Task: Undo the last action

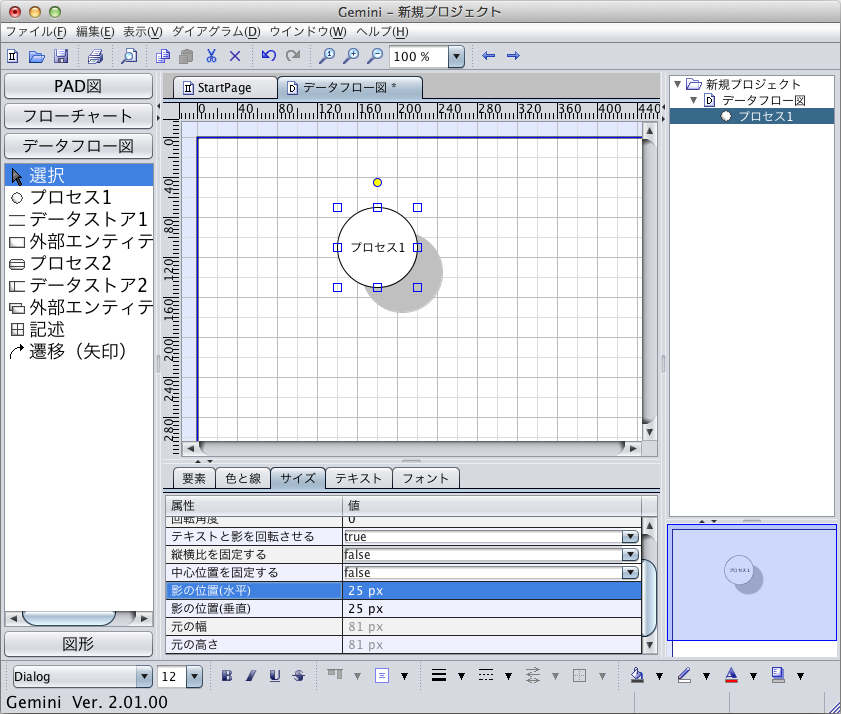Action: pos(269,55)
